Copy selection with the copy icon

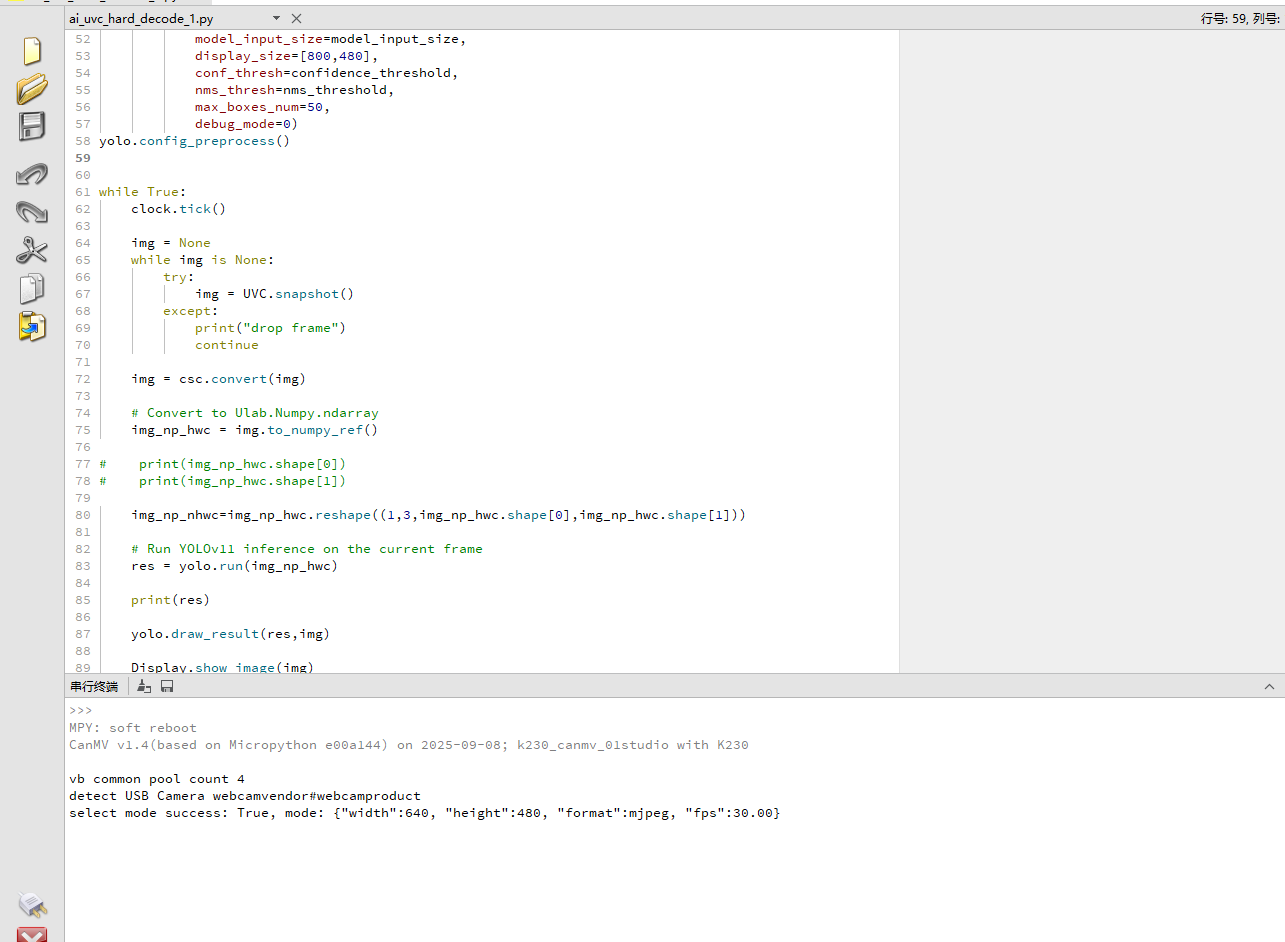pyautogui.click(x=32, y=289)
